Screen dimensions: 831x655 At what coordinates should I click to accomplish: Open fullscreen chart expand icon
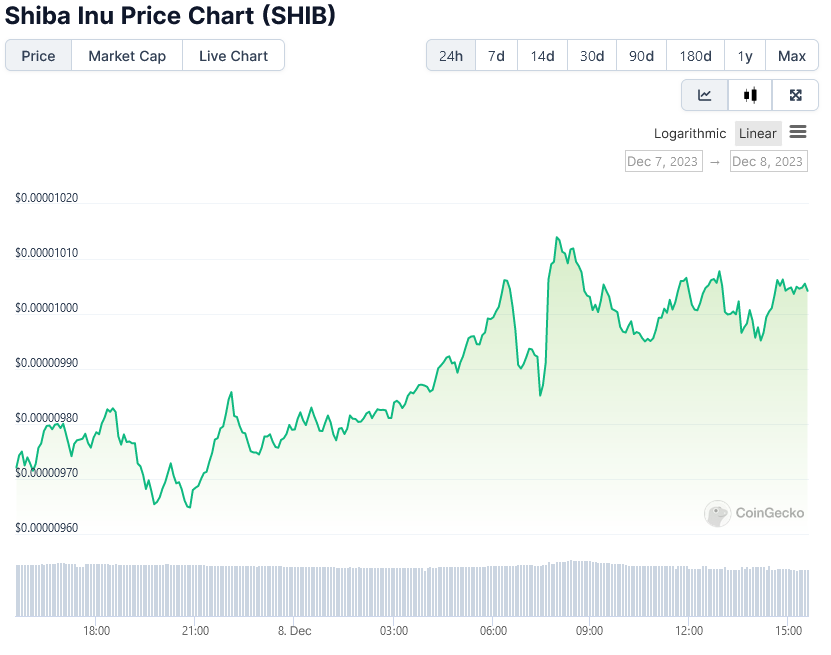(795, 95)
